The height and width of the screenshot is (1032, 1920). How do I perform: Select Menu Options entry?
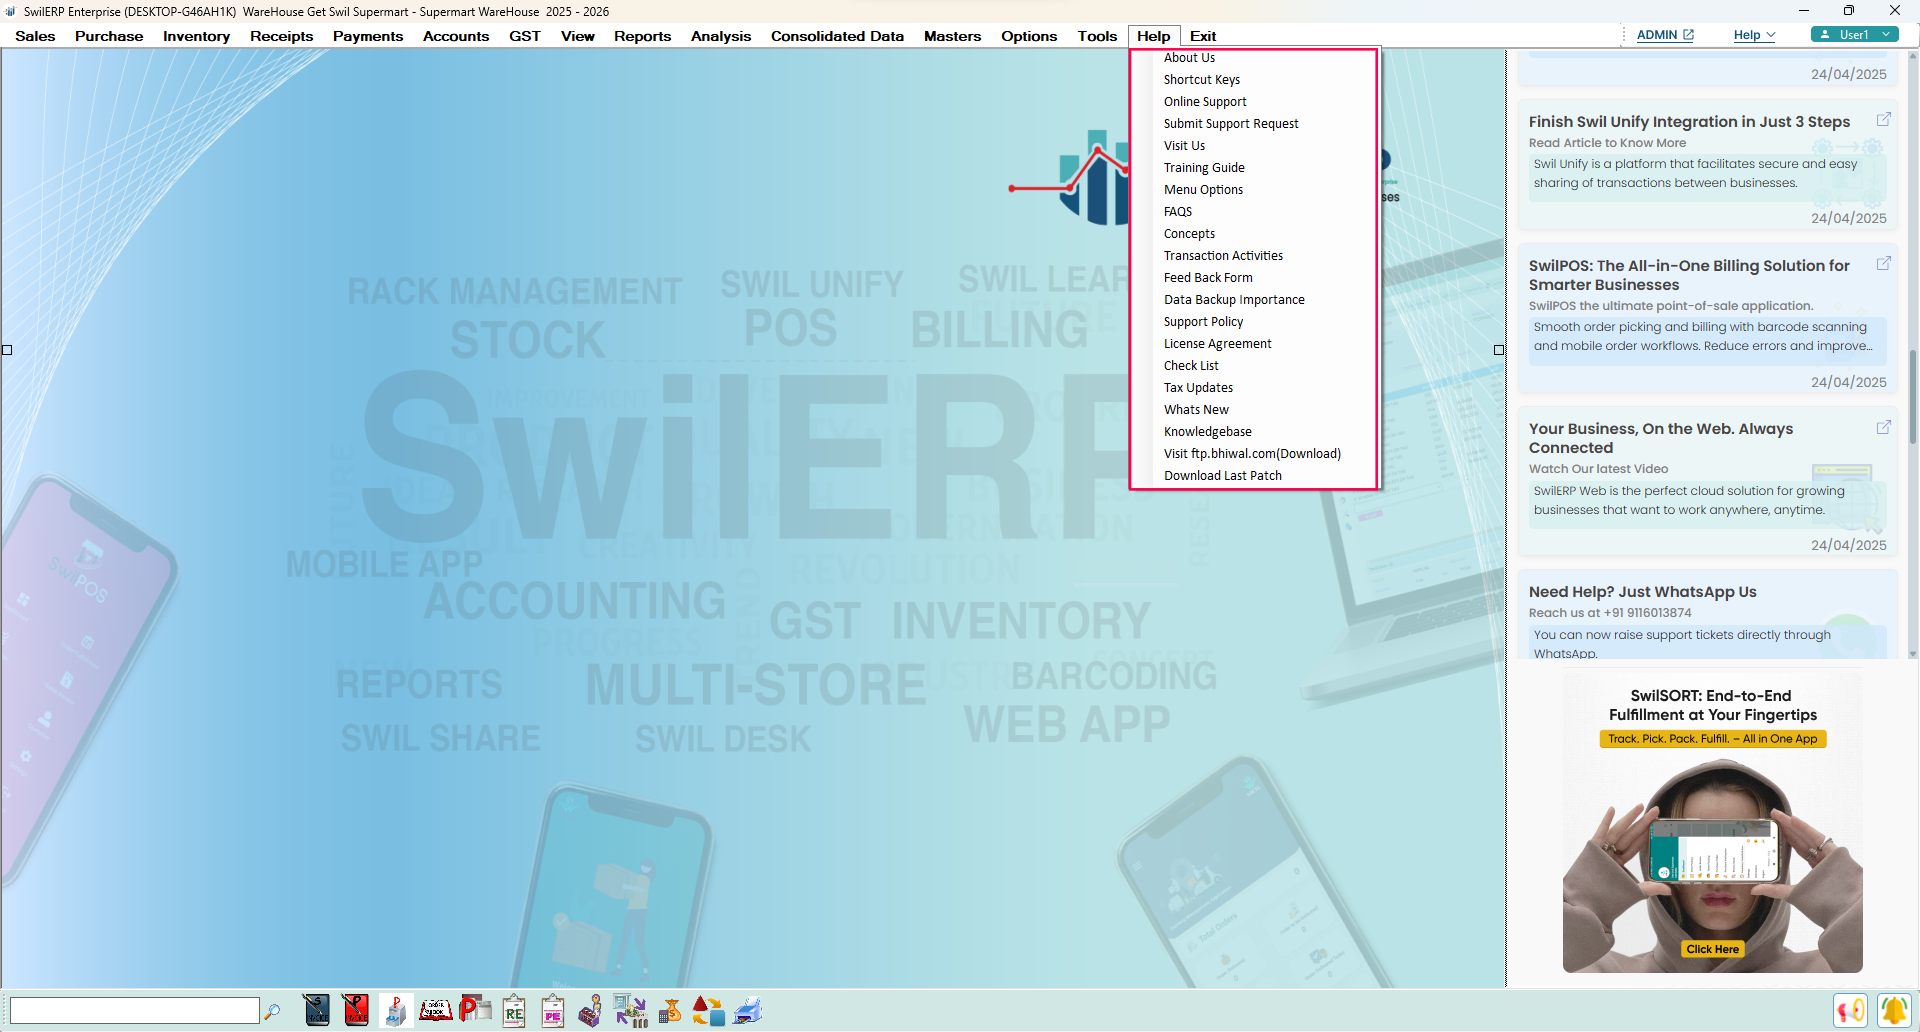[1203, 190]
